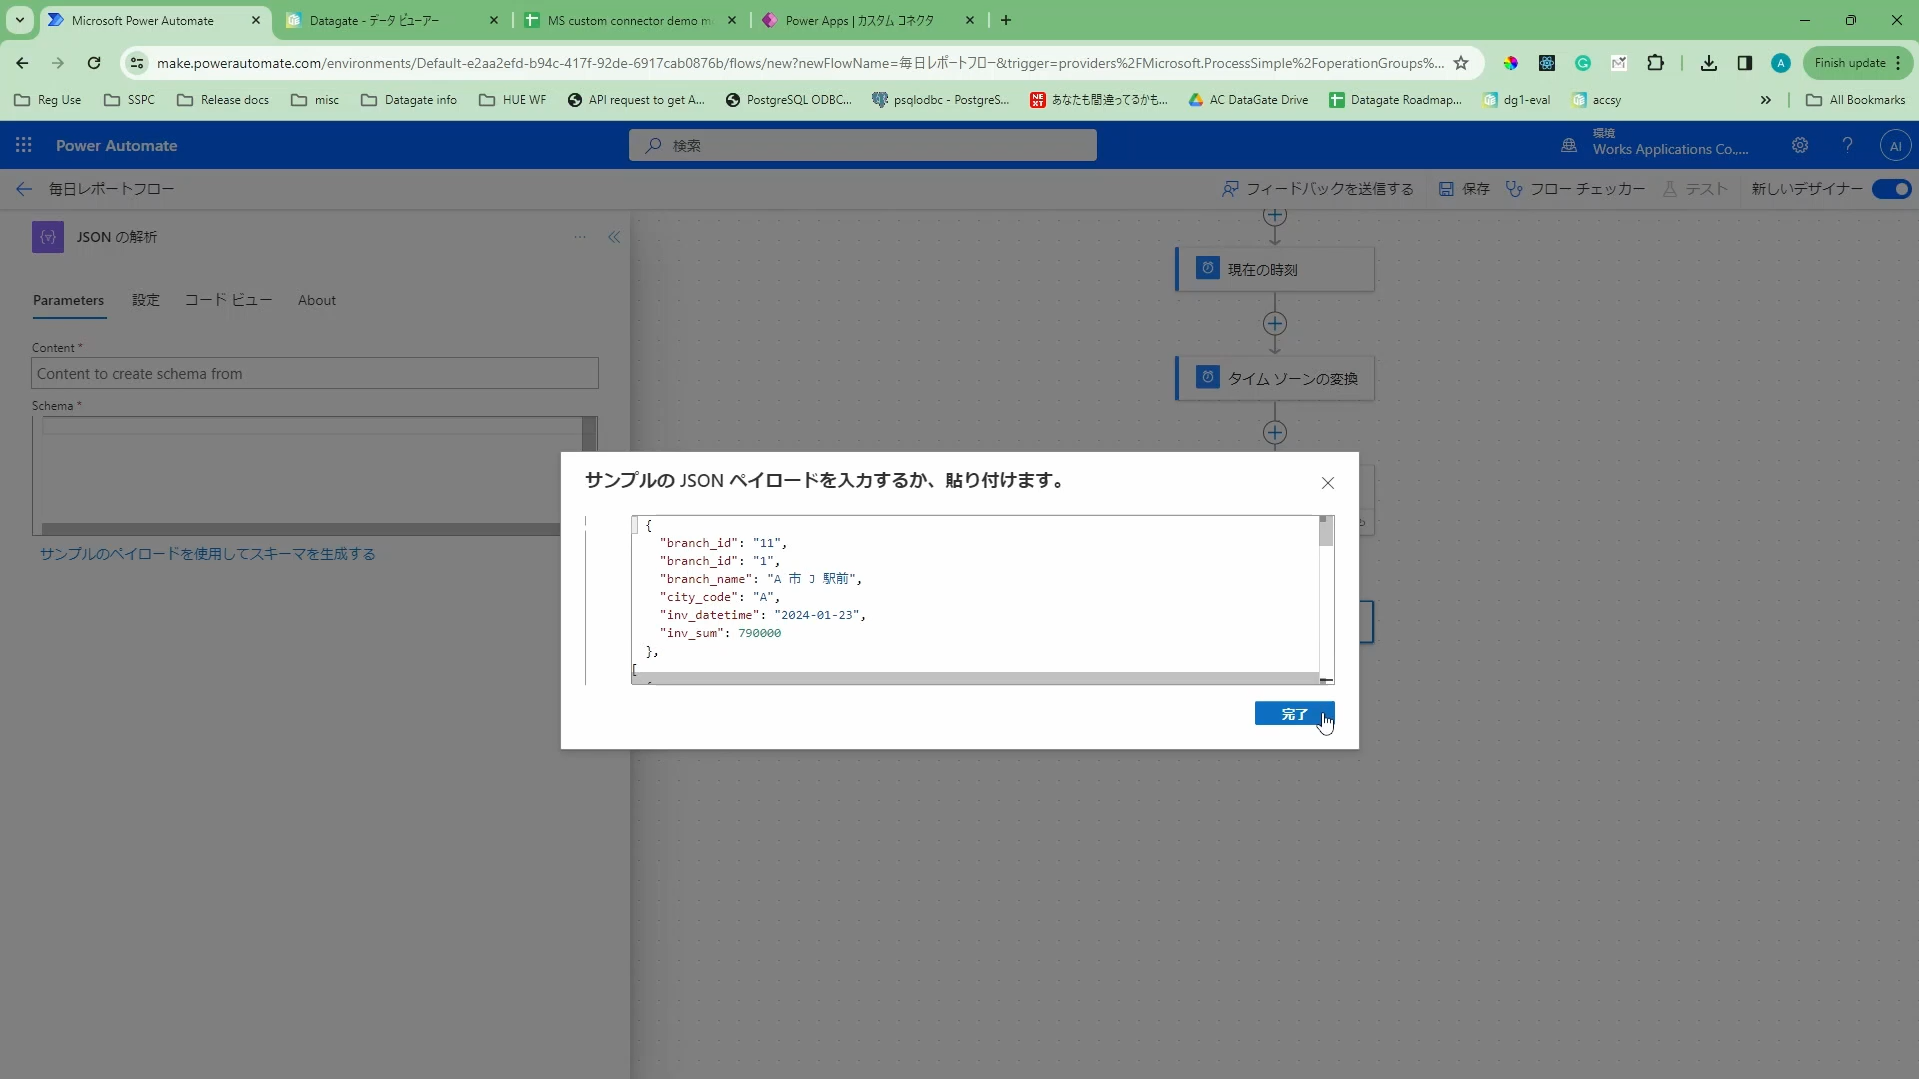This screenshot has height=1079, width=1919.
Task: Open the Reg Use bookmark folder
Action: coord(48,100)
